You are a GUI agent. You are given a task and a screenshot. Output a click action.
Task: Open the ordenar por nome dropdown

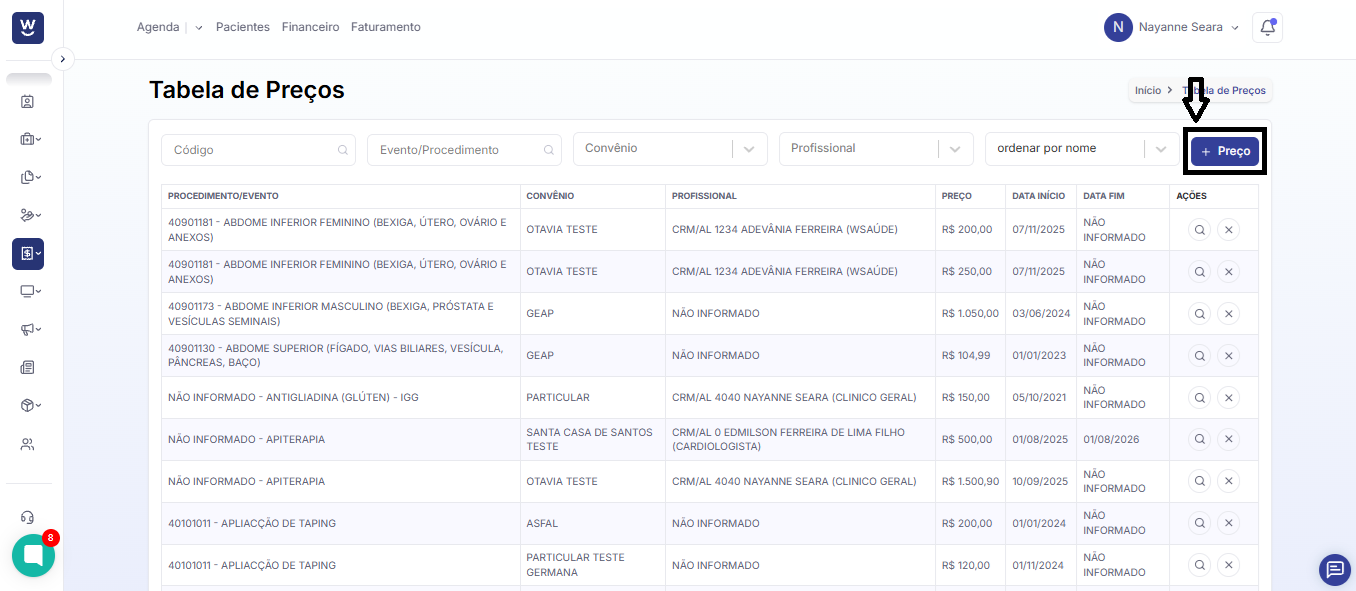click(1082, 149)
